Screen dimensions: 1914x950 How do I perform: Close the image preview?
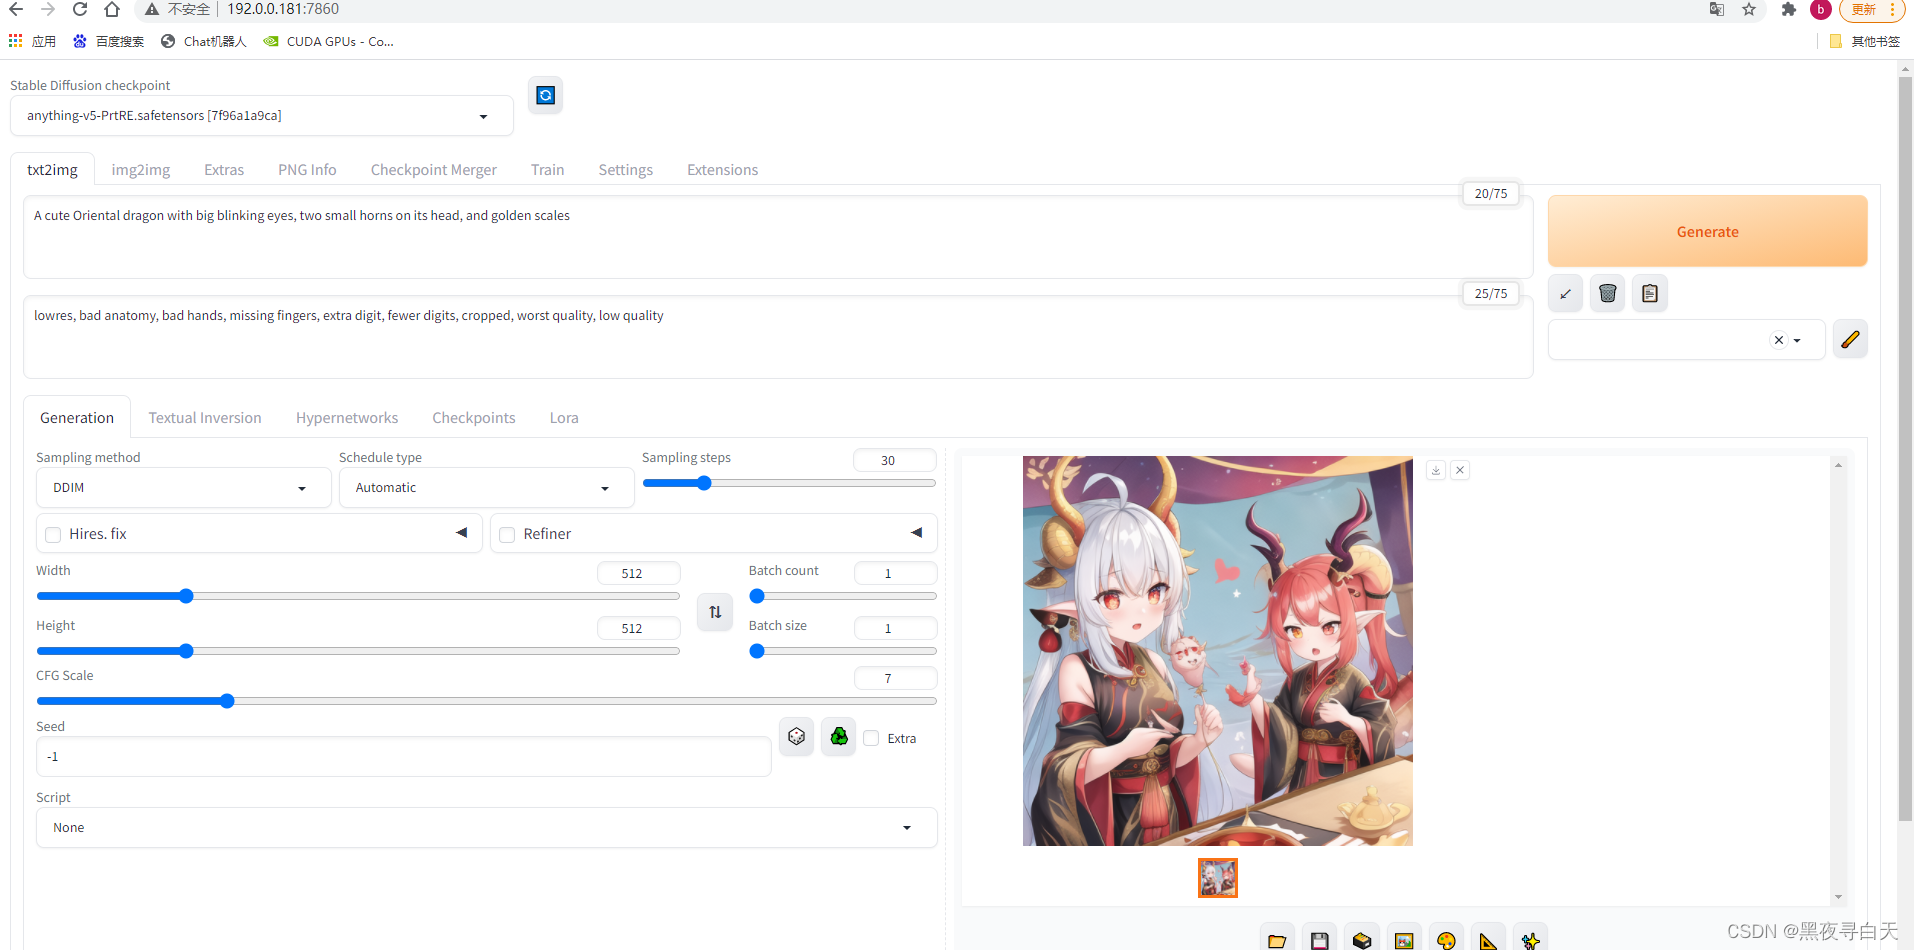pos(1460,470)
